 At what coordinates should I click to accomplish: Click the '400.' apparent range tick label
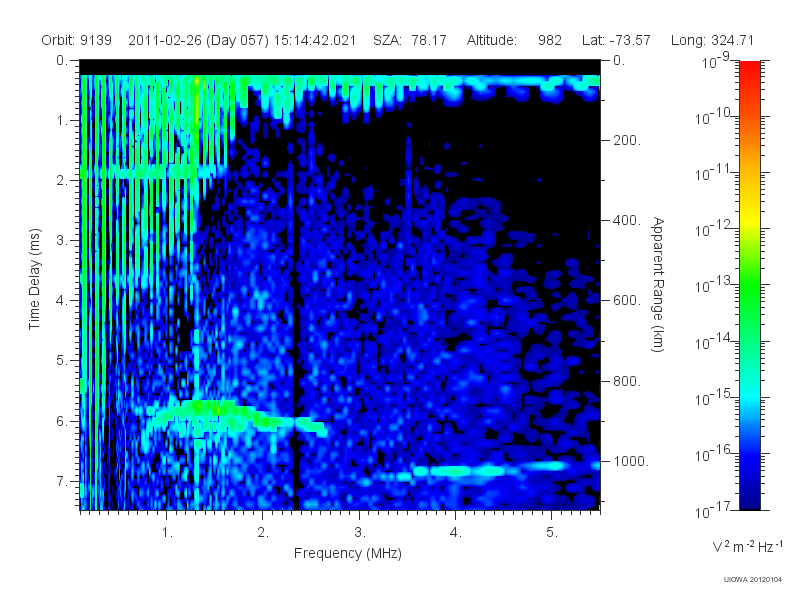(627, 220)
